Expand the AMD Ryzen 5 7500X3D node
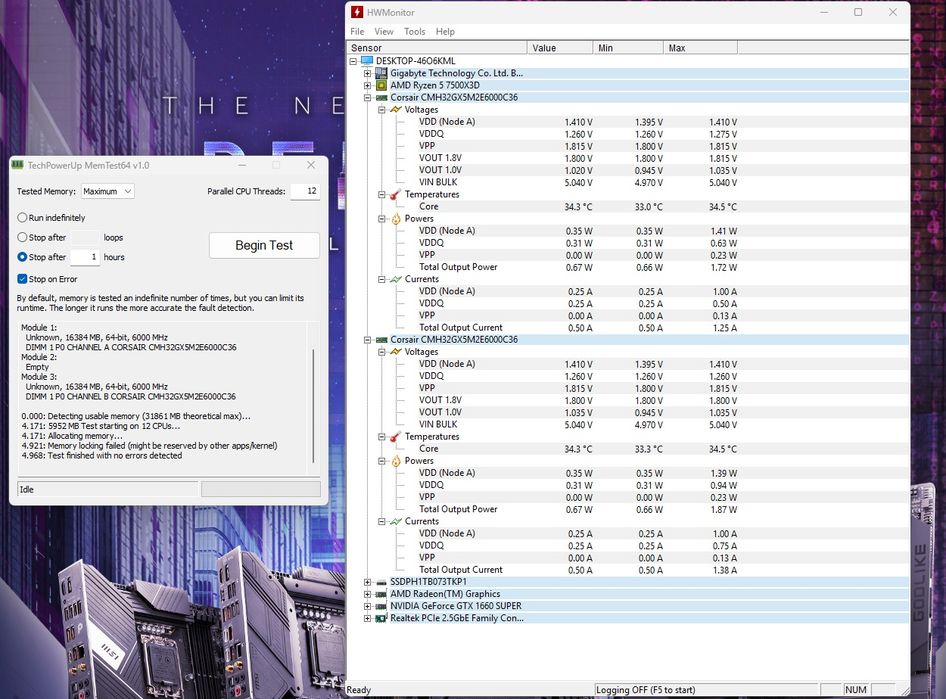This screenshot has height=699, width=946. coord(367,85)
